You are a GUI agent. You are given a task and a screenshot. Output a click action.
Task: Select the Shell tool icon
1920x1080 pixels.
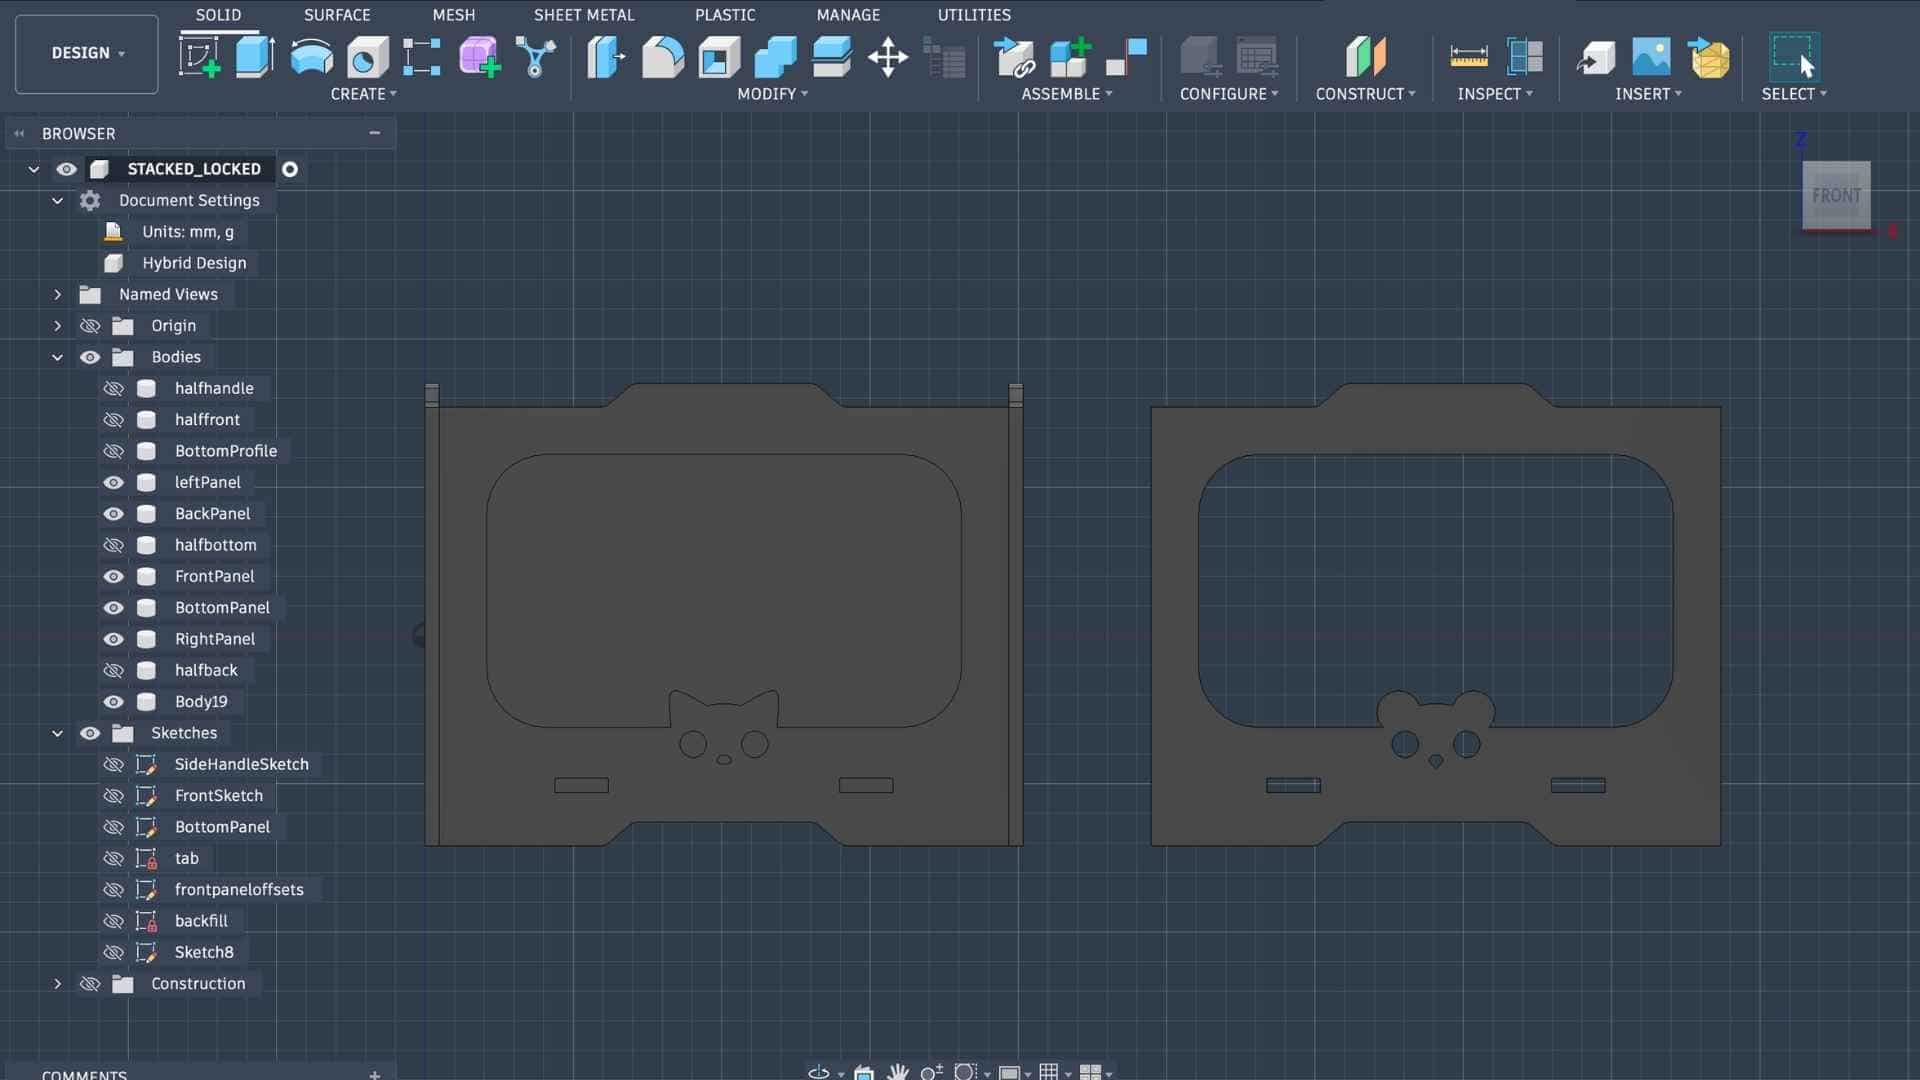click(719, 56)
